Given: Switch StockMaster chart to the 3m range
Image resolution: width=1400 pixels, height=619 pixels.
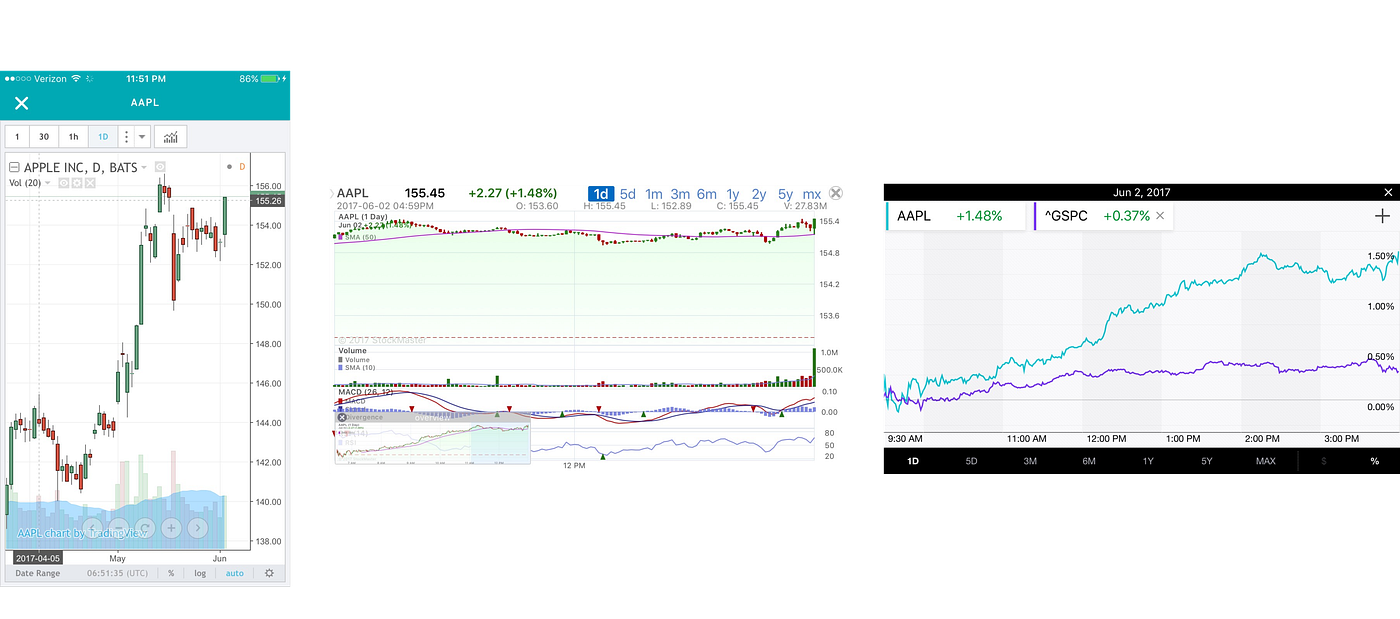Looking at the screenshot, I should coord(680,194).
